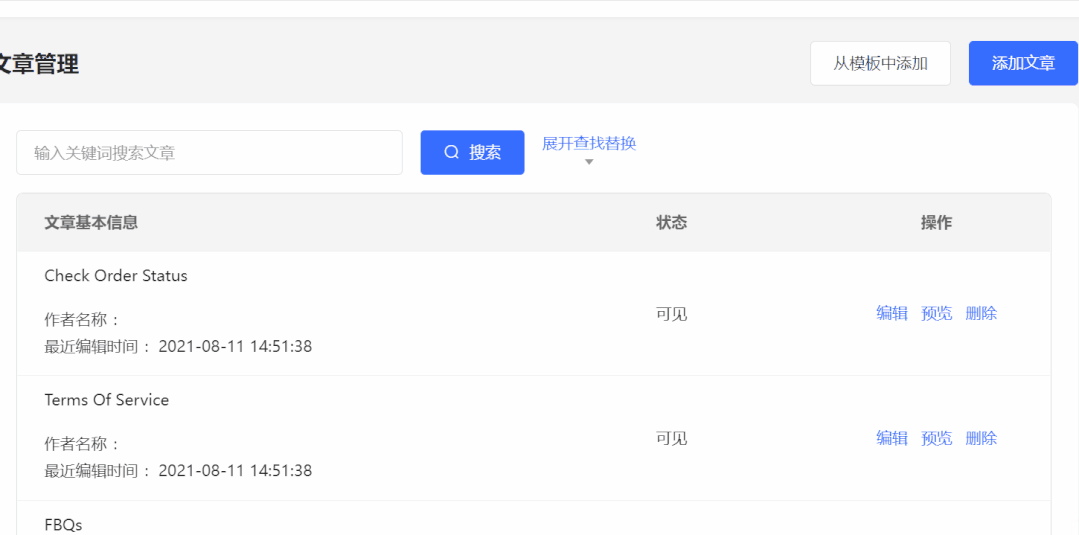Click the 添加文章 button
Viewport: 1079px width, 535px height.
[1023, 63]
